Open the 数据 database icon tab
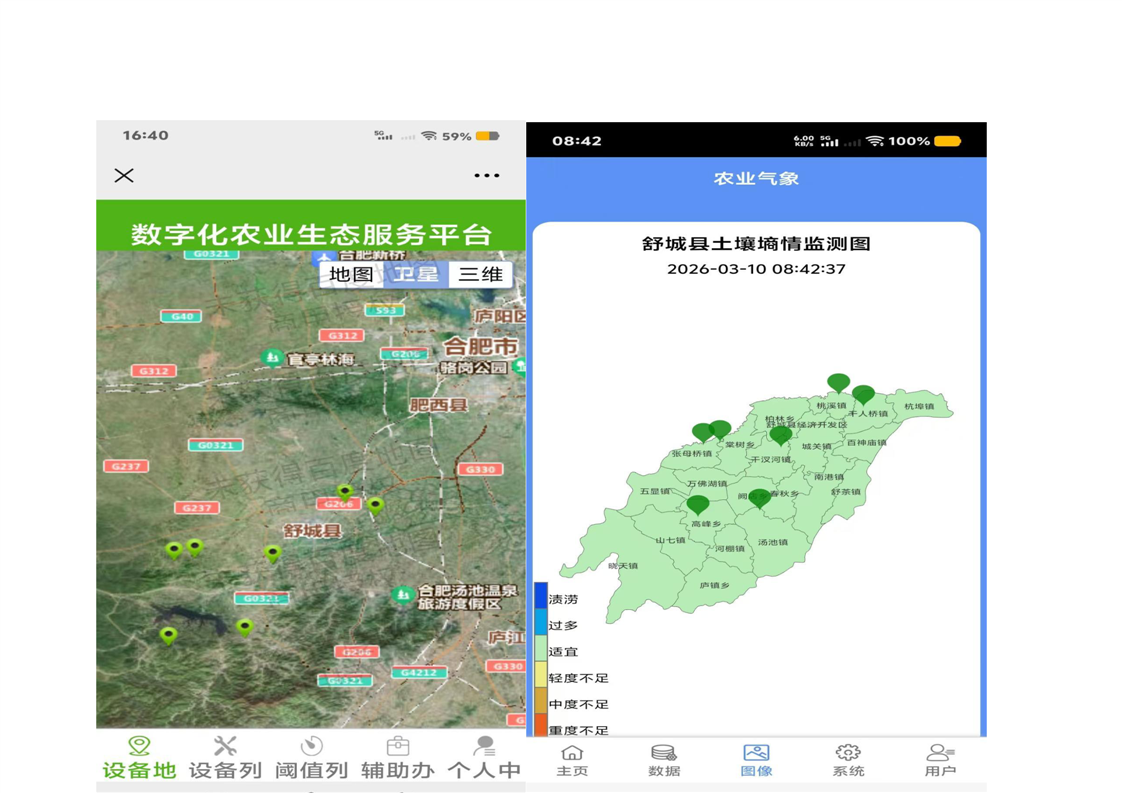The width and height of the screenshot is (1122, 793). point(664,760)
